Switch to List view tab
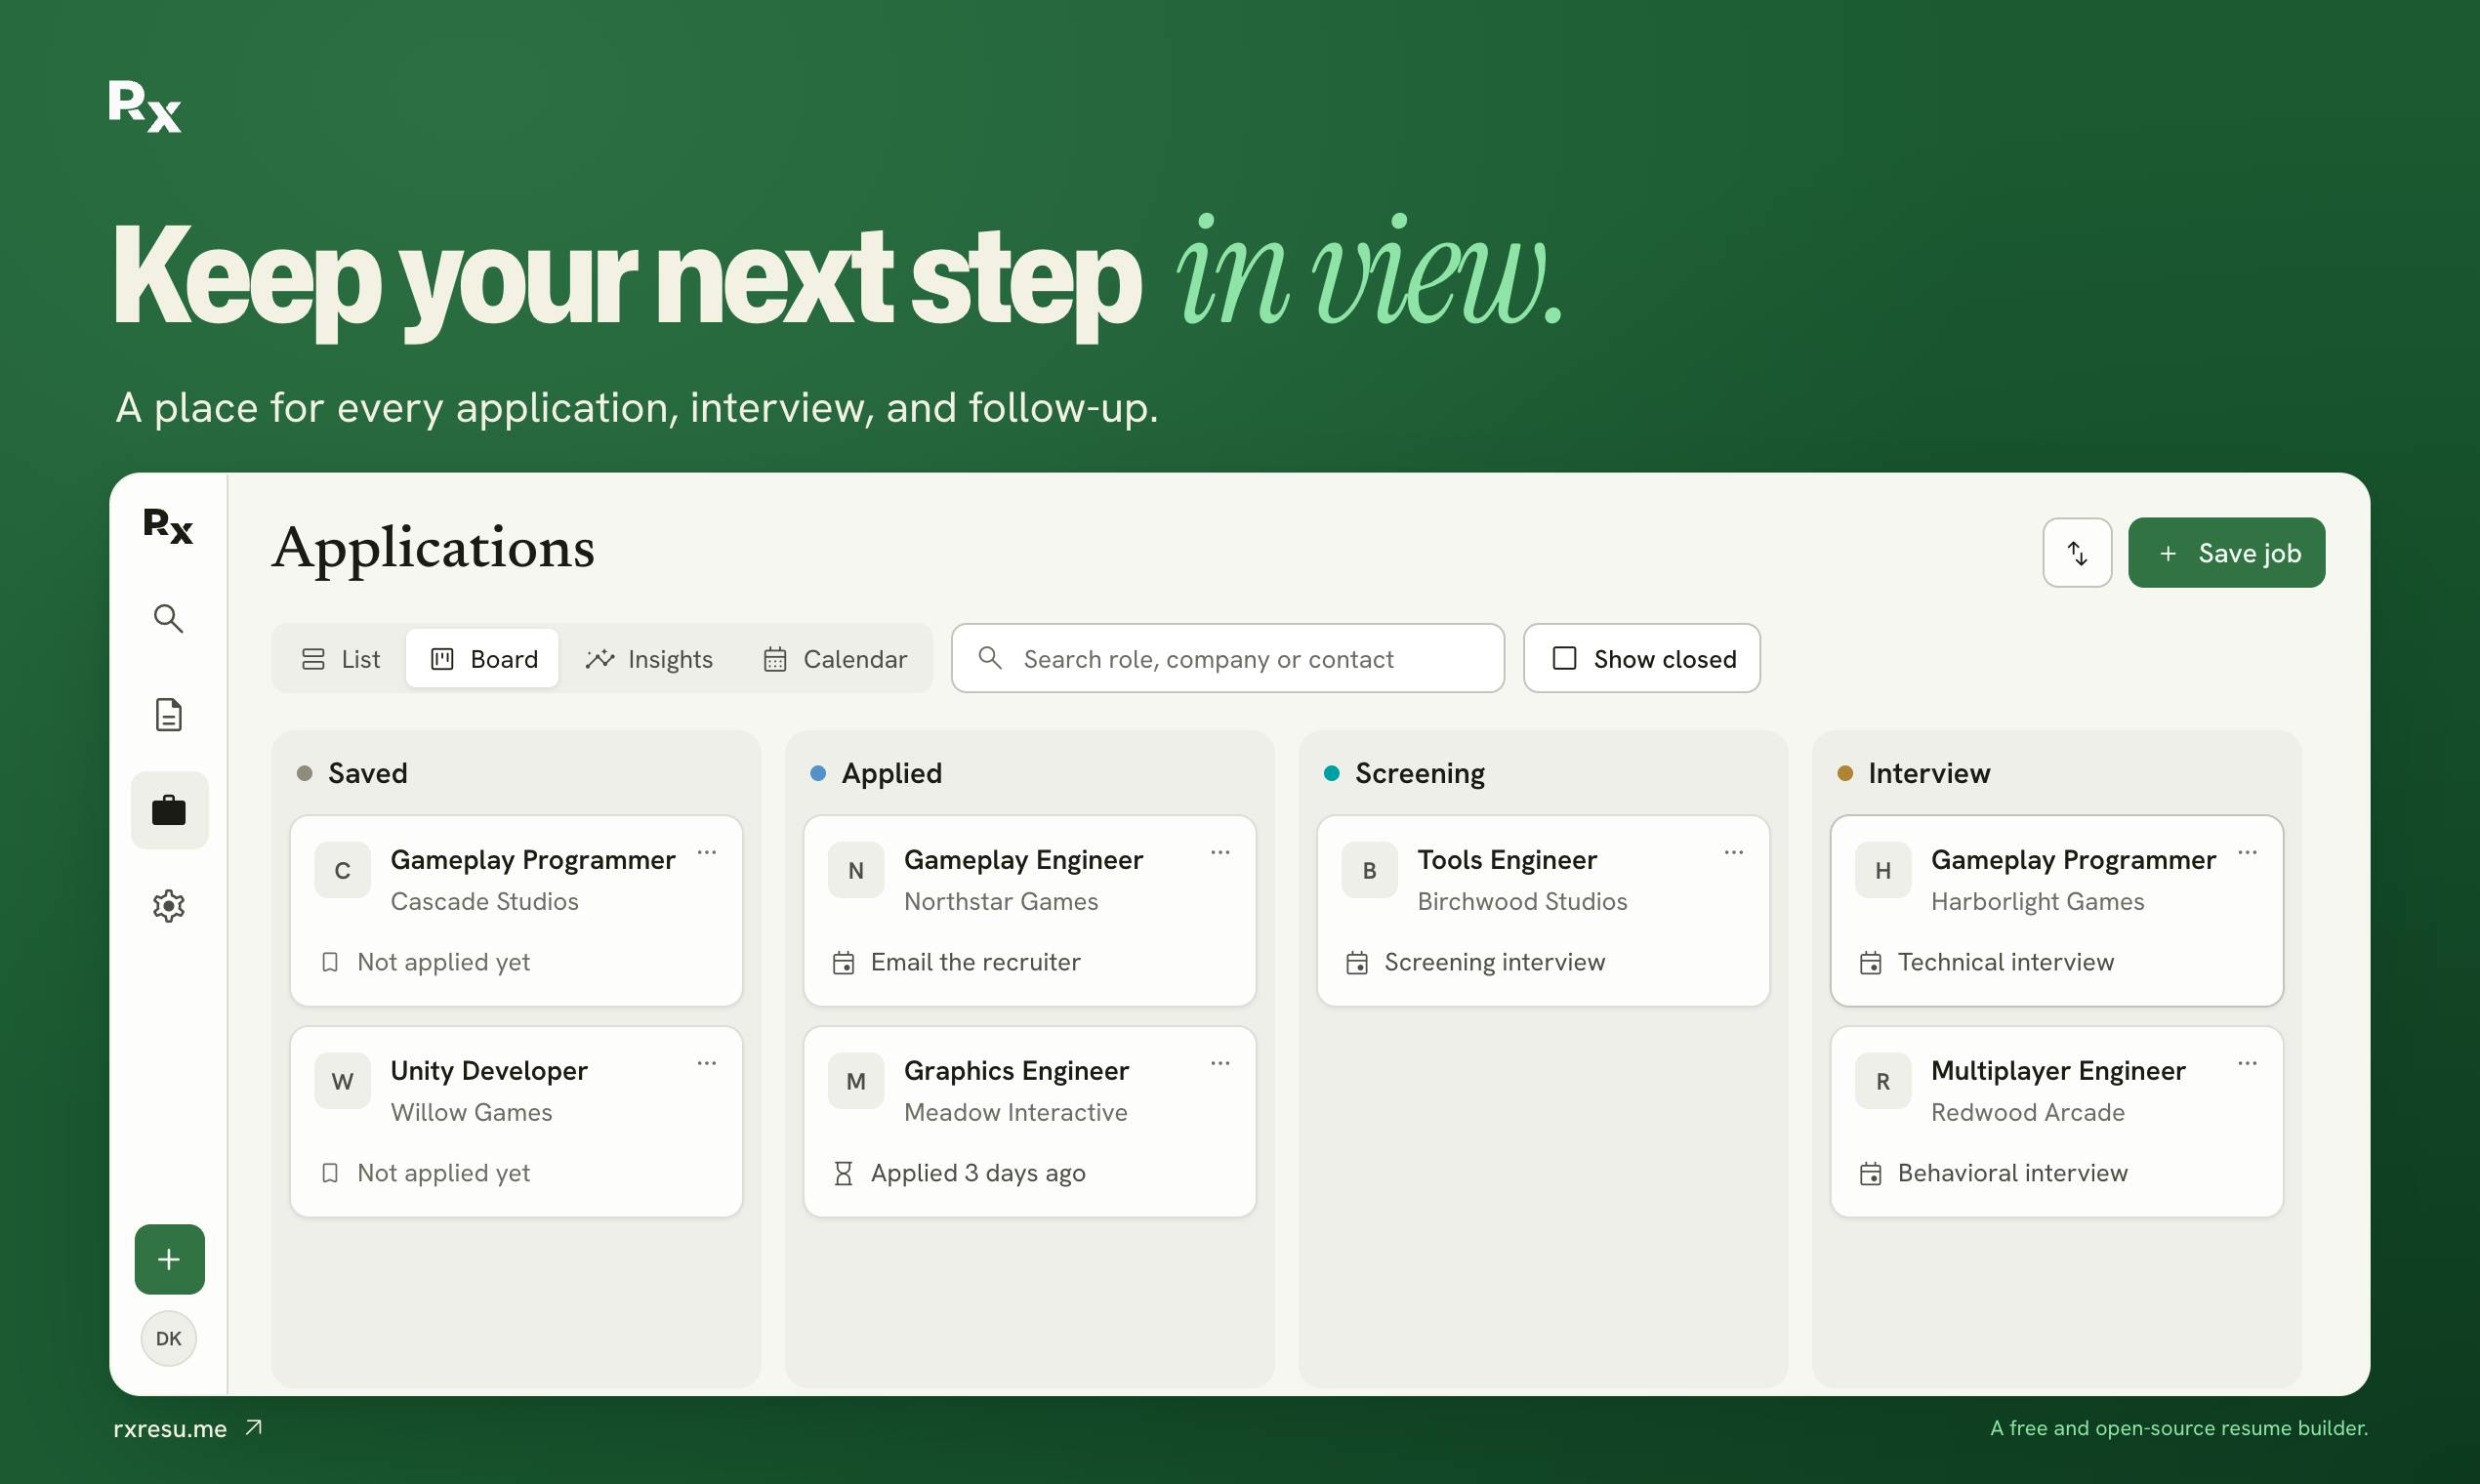 point(340,659)
